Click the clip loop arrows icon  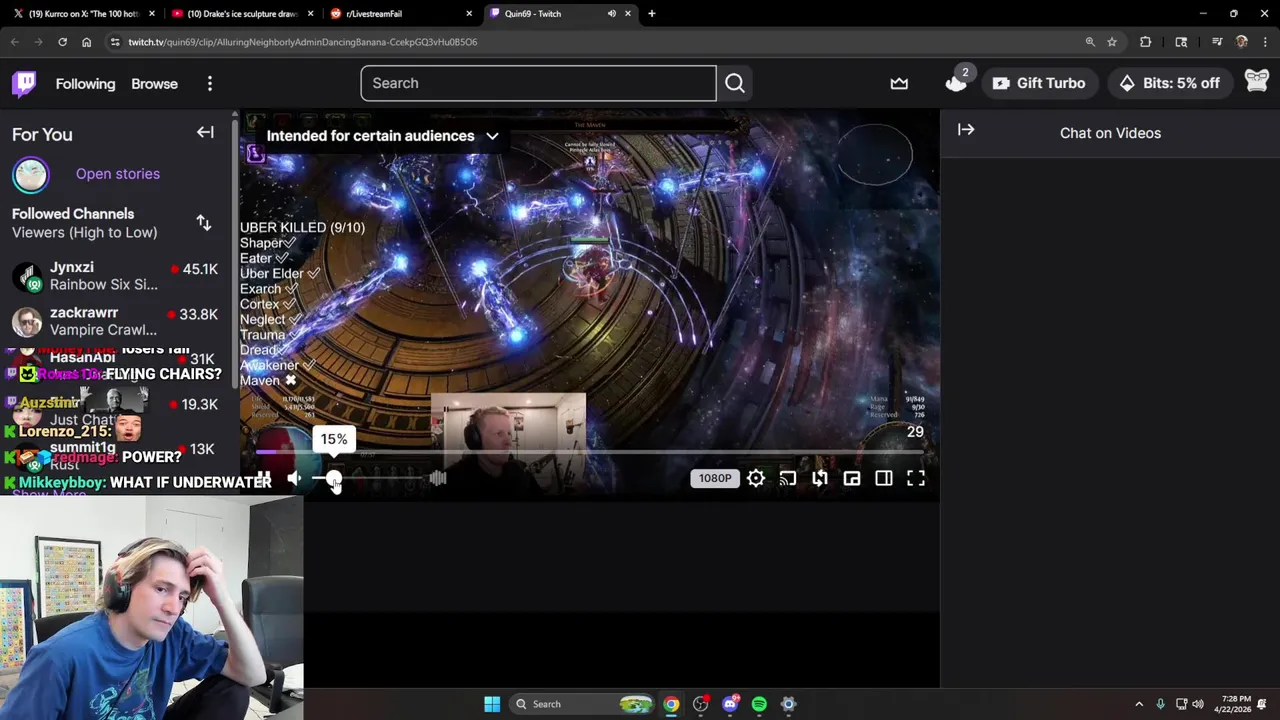pos(820,478)
